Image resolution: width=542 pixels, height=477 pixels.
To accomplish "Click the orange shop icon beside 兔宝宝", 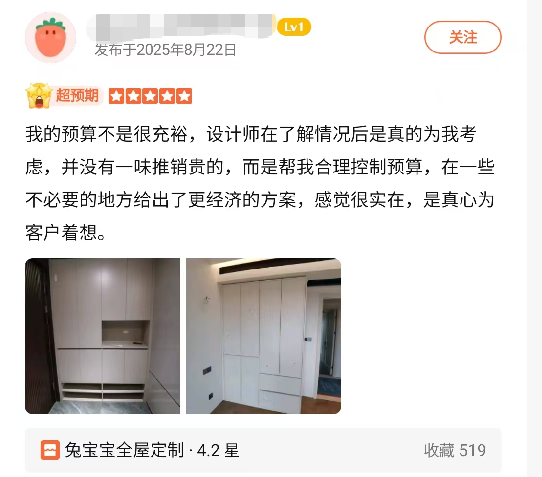I will pyautogui.click(x=50, y=450).
